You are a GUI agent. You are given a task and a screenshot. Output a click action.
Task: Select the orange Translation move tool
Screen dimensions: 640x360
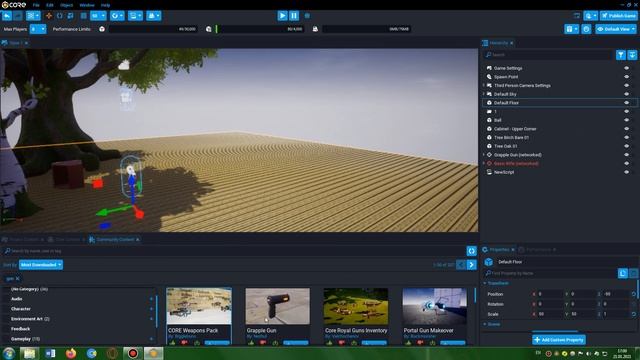coord(49,16)
